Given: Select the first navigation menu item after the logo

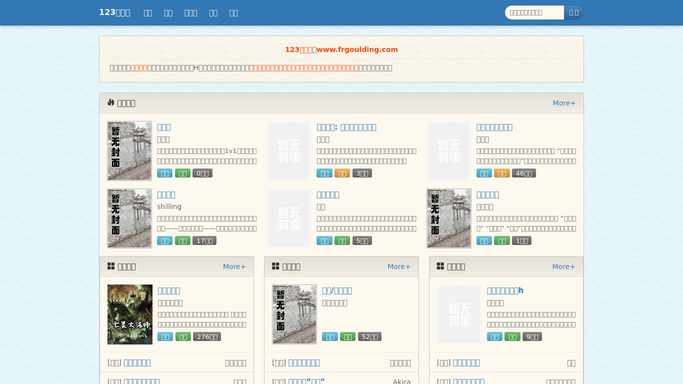Looking at the screenshot, I should [x=148, y=13].
